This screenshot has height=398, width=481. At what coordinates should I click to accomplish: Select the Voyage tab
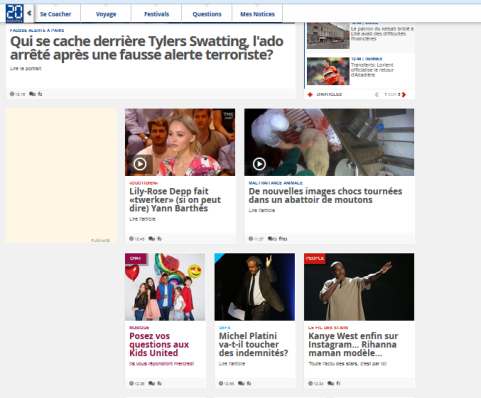(x=106, y=14)
